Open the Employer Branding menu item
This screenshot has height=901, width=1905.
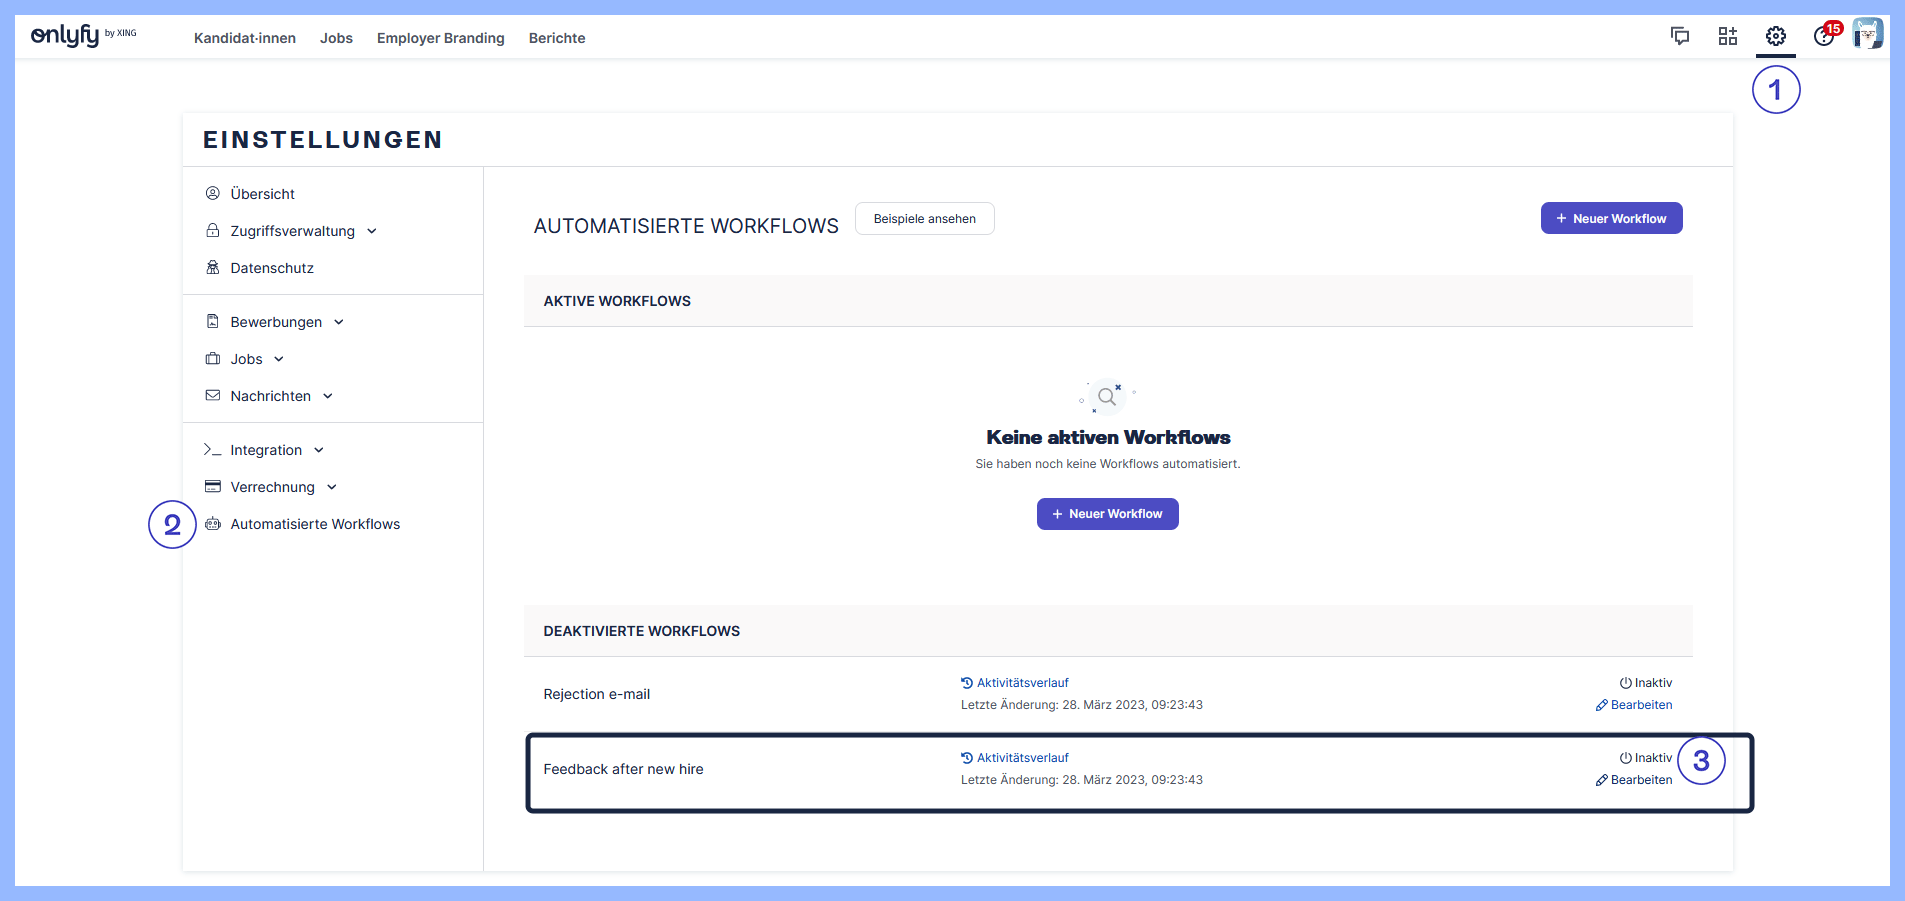point(440,38)
